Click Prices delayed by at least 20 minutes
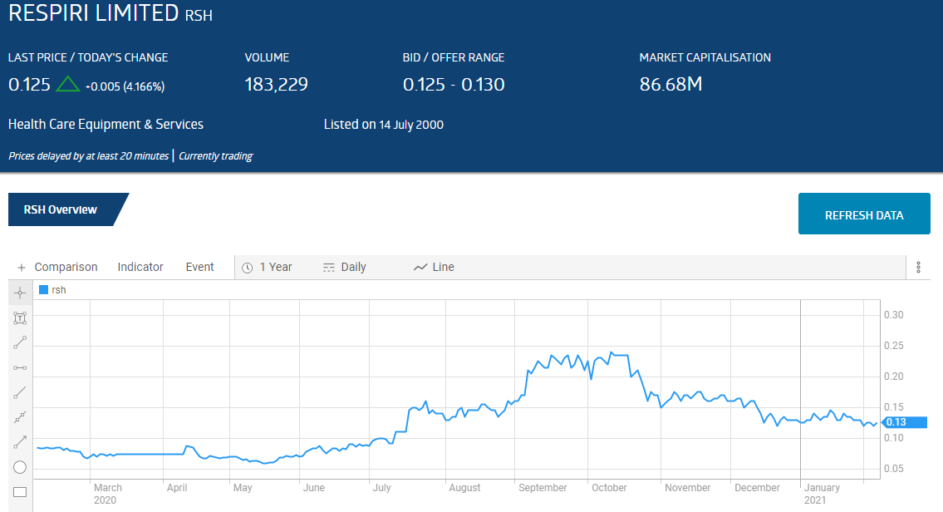943x512 pixels. 88,156
